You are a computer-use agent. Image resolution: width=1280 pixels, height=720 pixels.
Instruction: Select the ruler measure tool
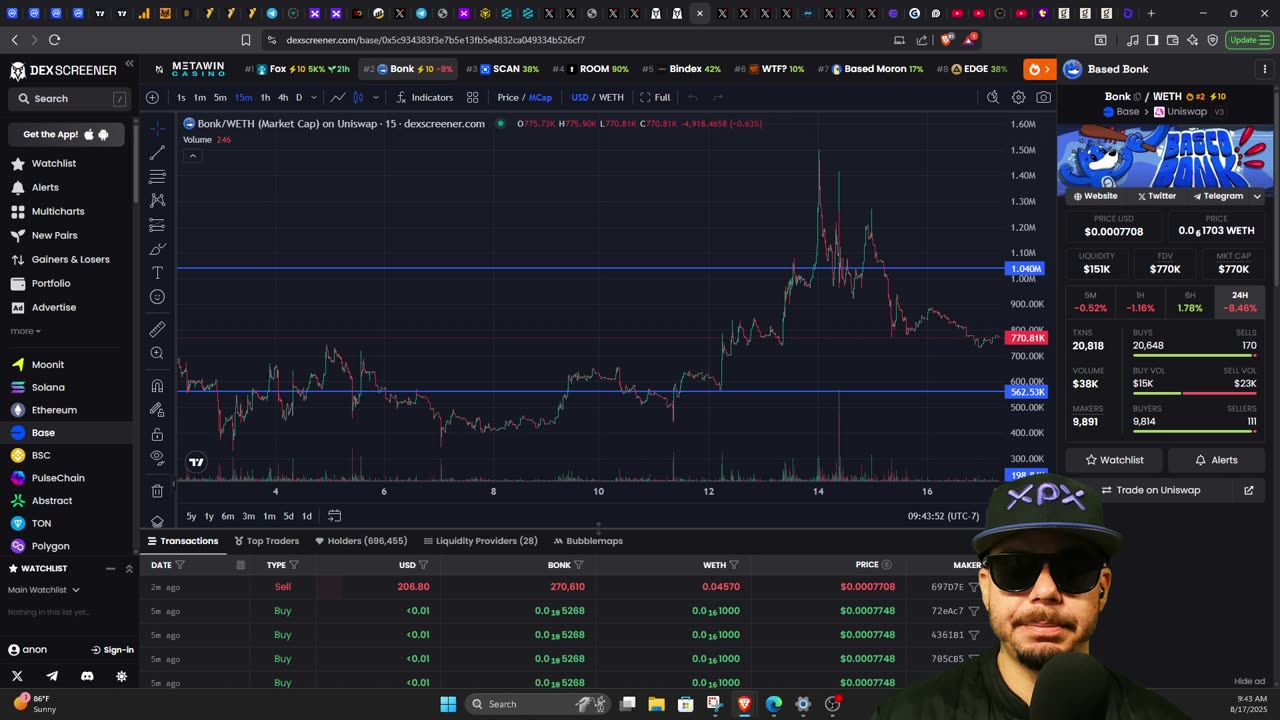click(157, 329)
